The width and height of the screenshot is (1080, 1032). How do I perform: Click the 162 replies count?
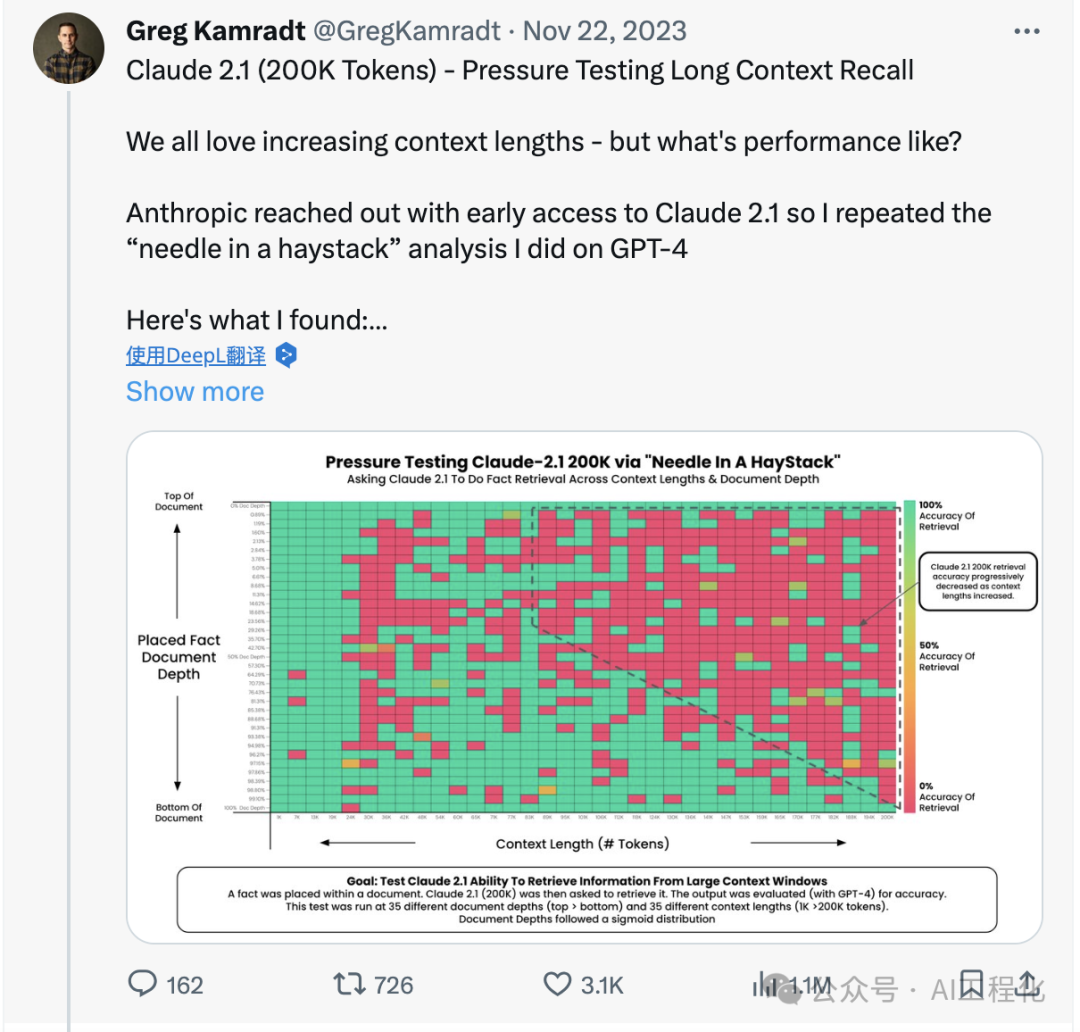tap(185, 985)
